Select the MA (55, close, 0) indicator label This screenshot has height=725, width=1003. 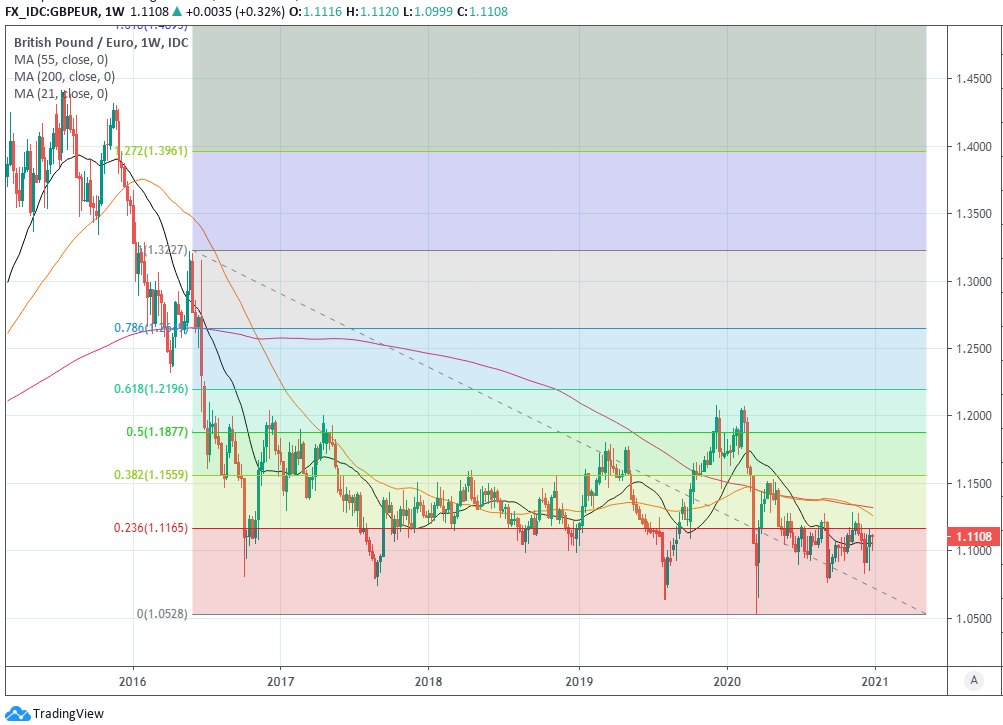(x=64, y=60)
